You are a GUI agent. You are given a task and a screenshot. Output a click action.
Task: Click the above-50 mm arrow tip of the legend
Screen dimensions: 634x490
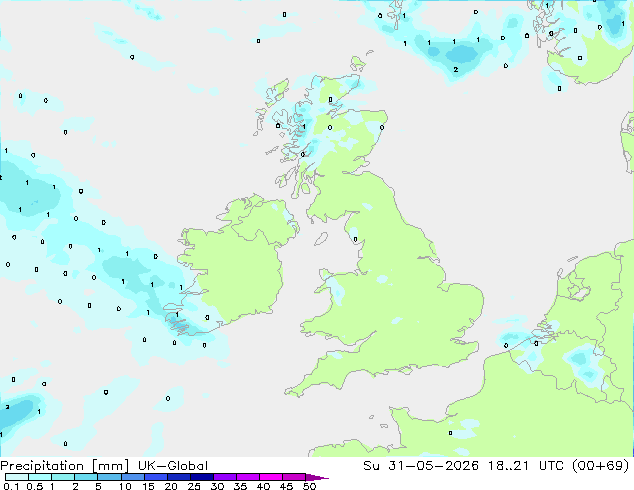[317, 478]
